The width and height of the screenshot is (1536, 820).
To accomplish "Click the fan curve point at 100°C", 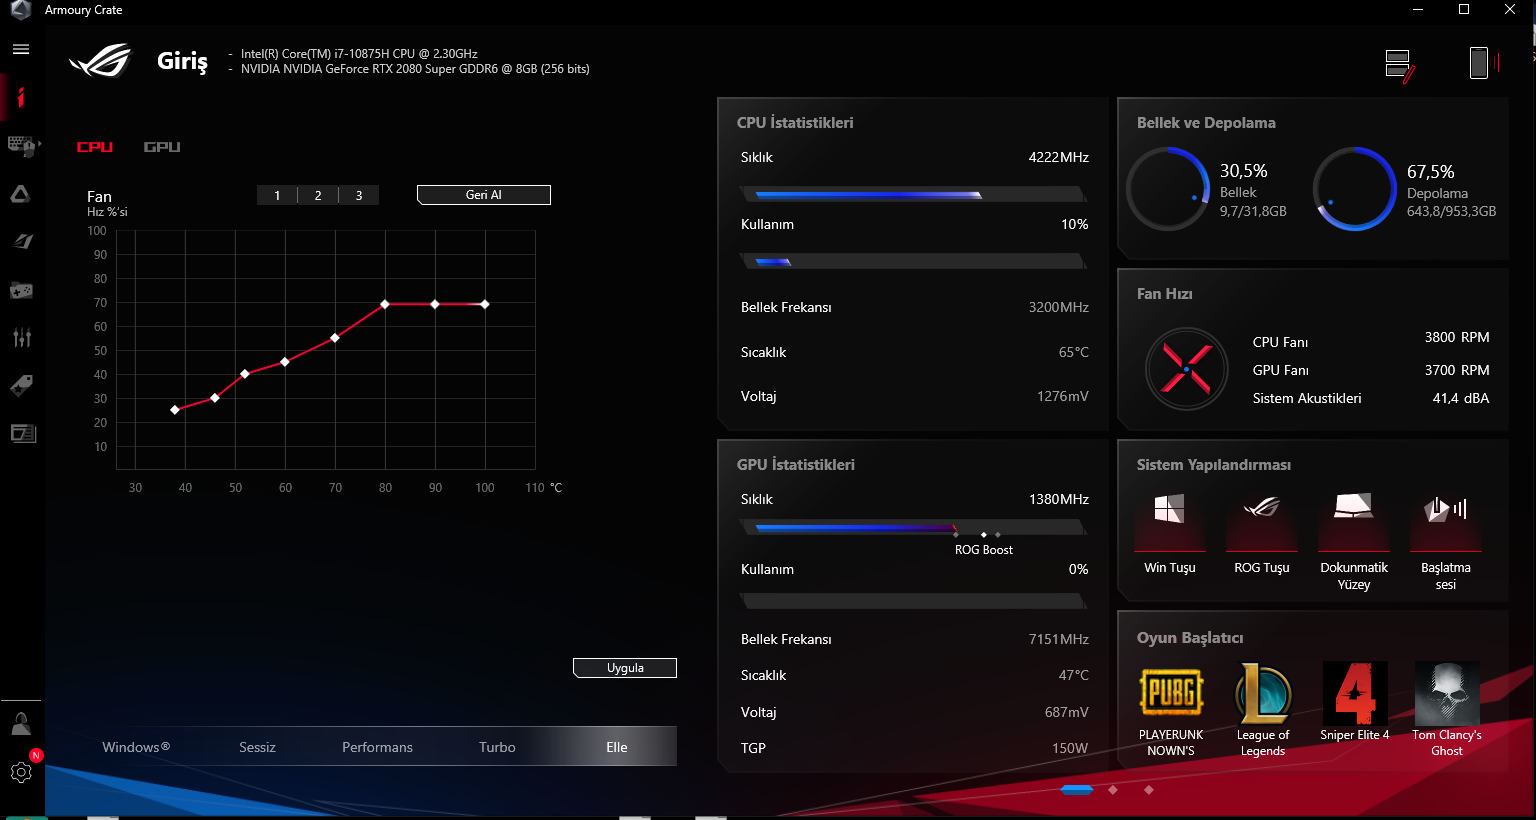I will (485, 304).
